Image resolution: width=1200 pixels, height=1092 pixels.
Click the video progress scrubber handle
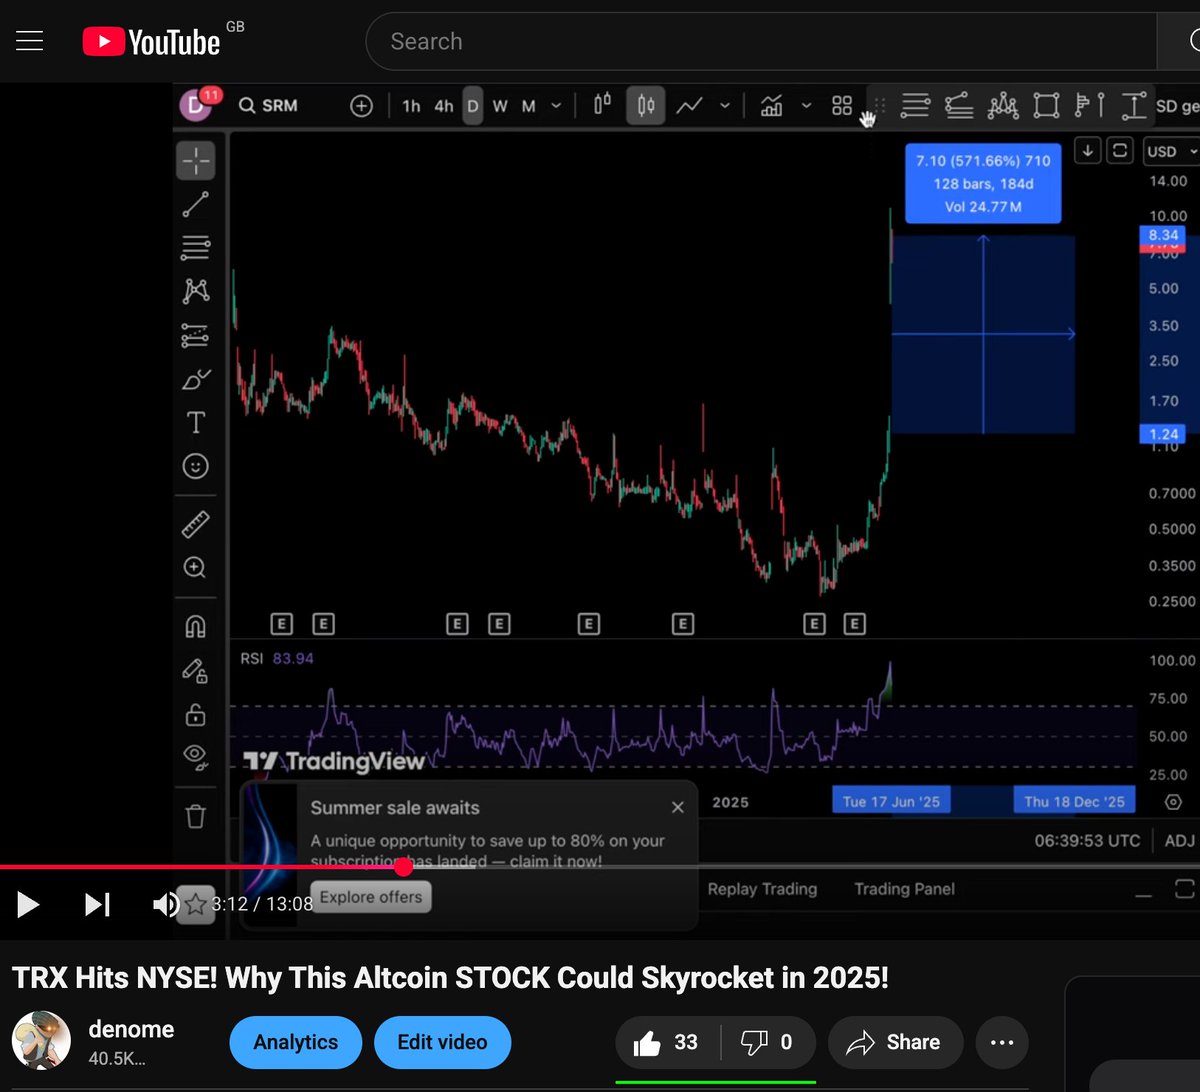coord(403,866)
